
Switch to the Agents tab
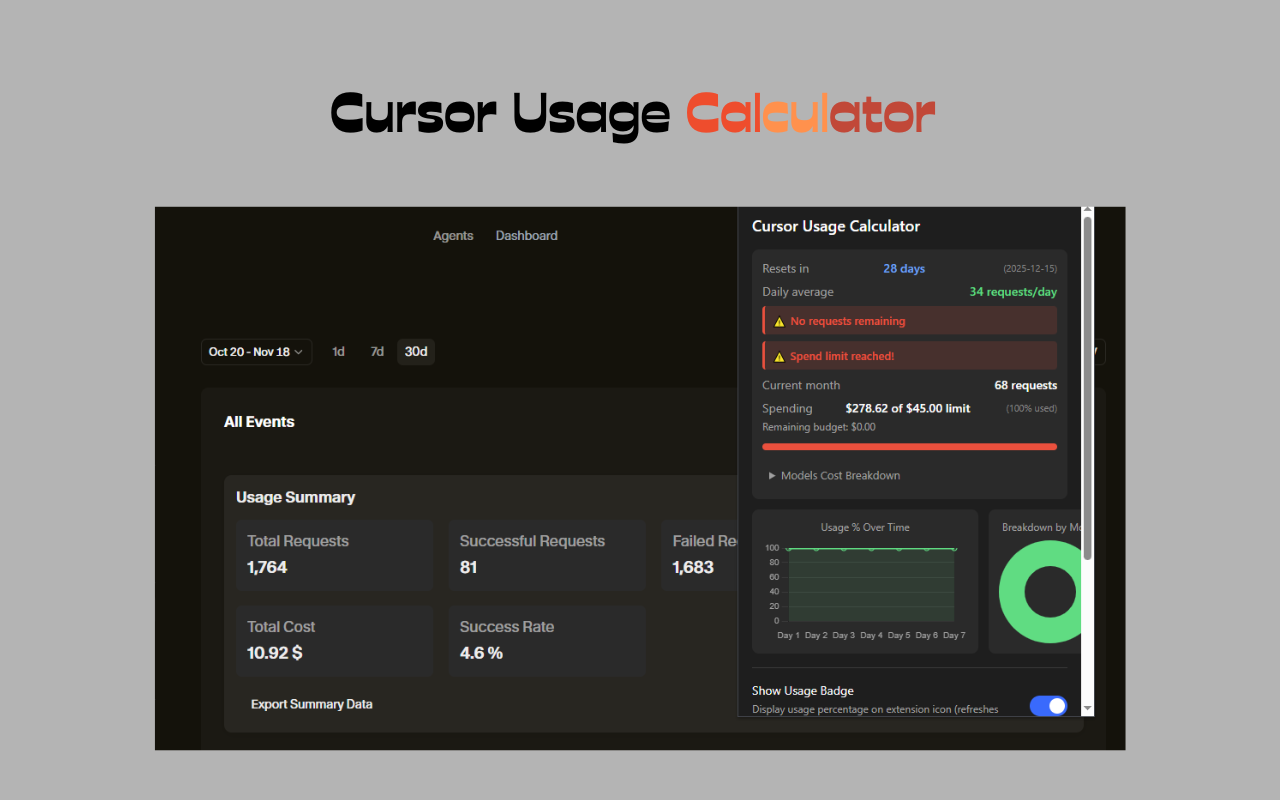(x=453, y=235)
